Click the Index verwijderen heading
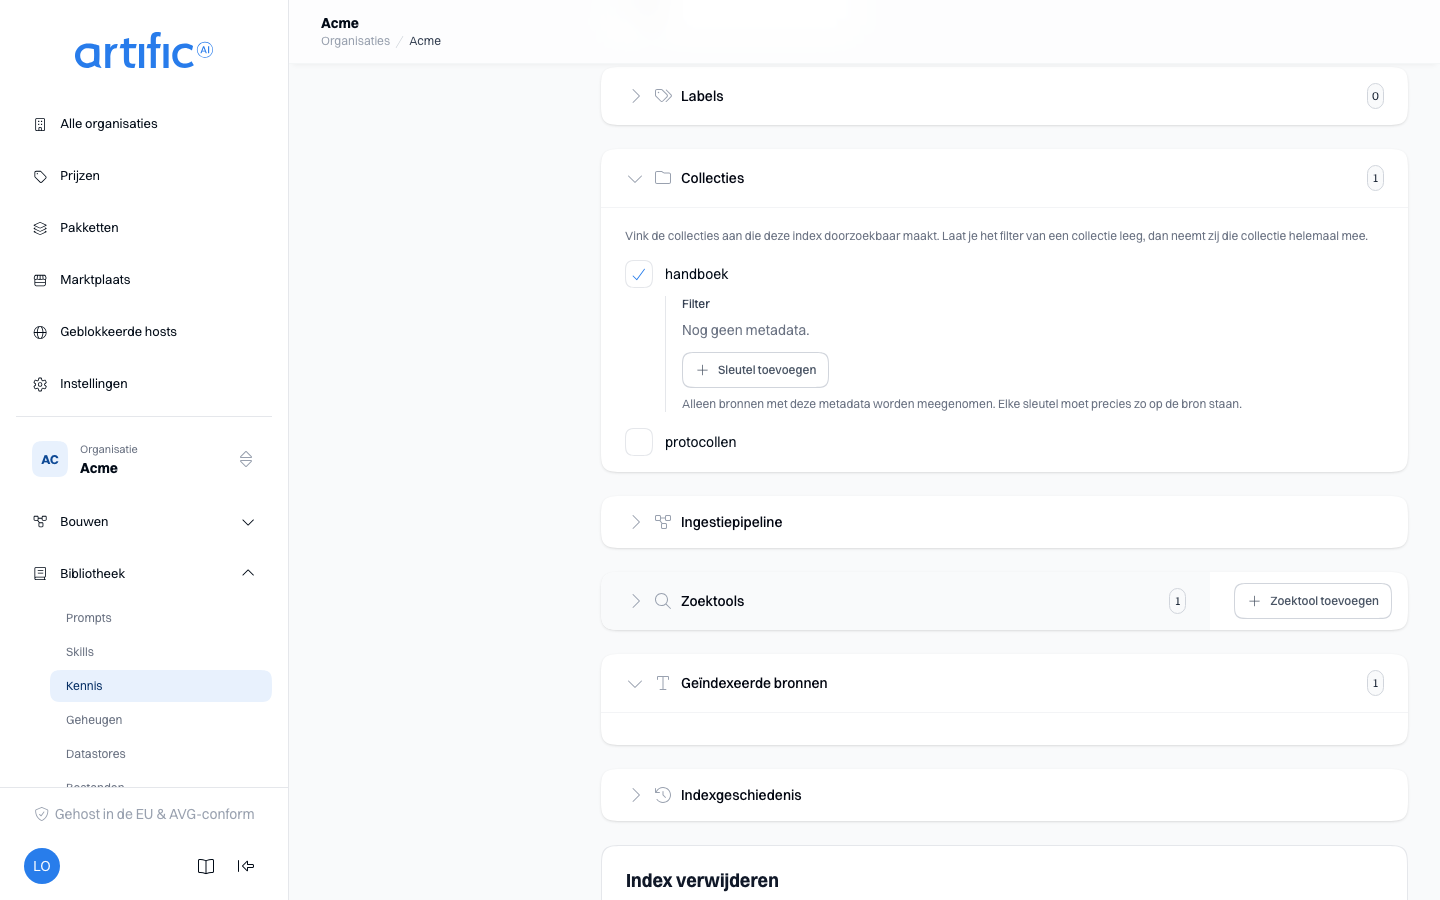1440x900 pixels. (702, 881)
